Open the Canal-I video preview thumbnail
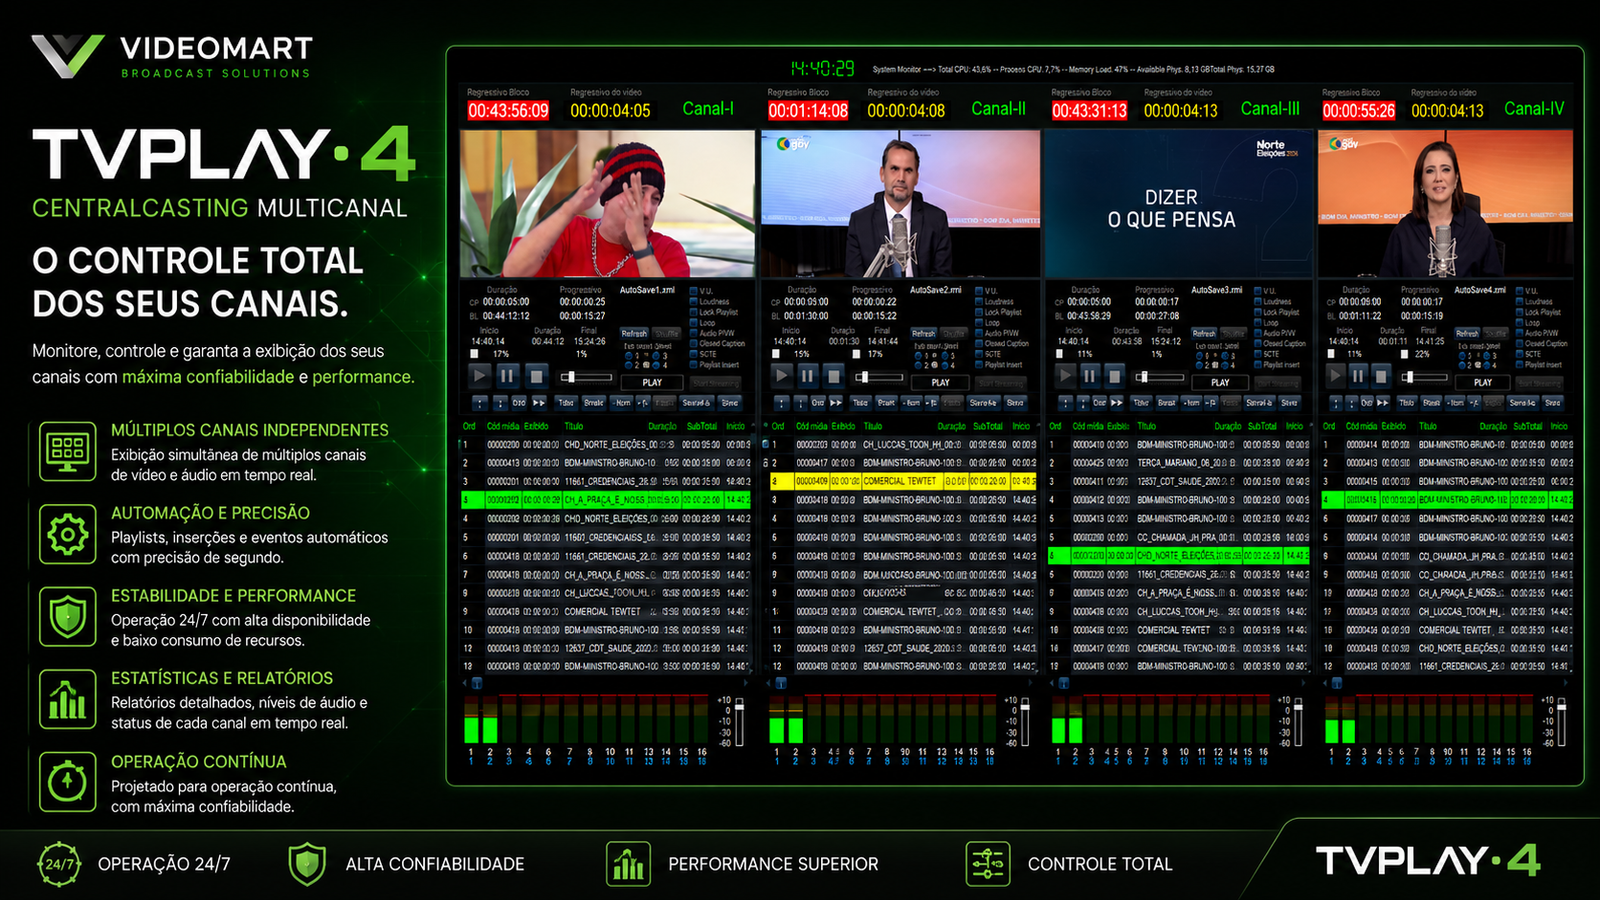The width and height of the screenshot is (1600, 900). pyautogui.click(x=607, y=203)
